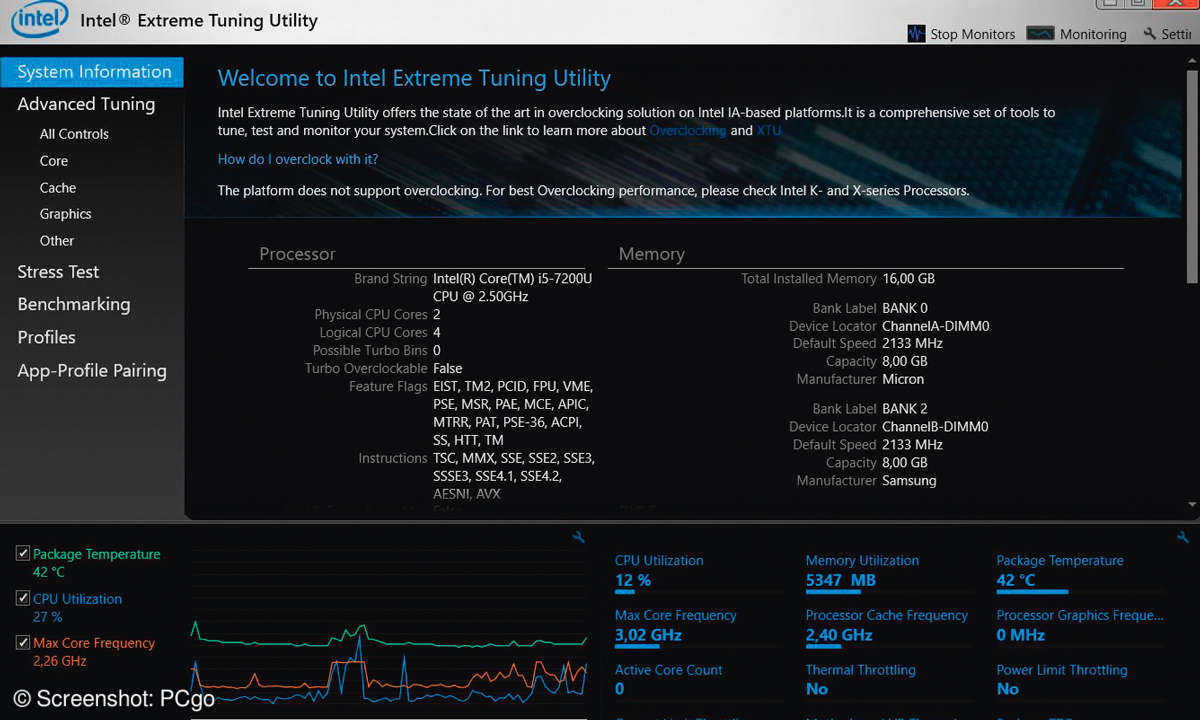Open the Benchmarking section

tap(74, 304)
